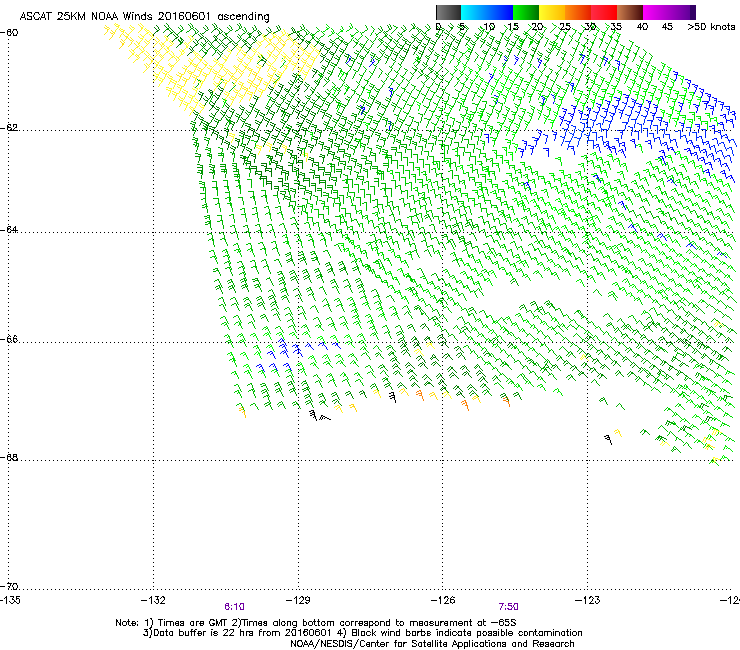Click the cyan-blue 5-15 knots color segment
The height and width of the screenshot is (650, 740).
(x=487, y=12)
